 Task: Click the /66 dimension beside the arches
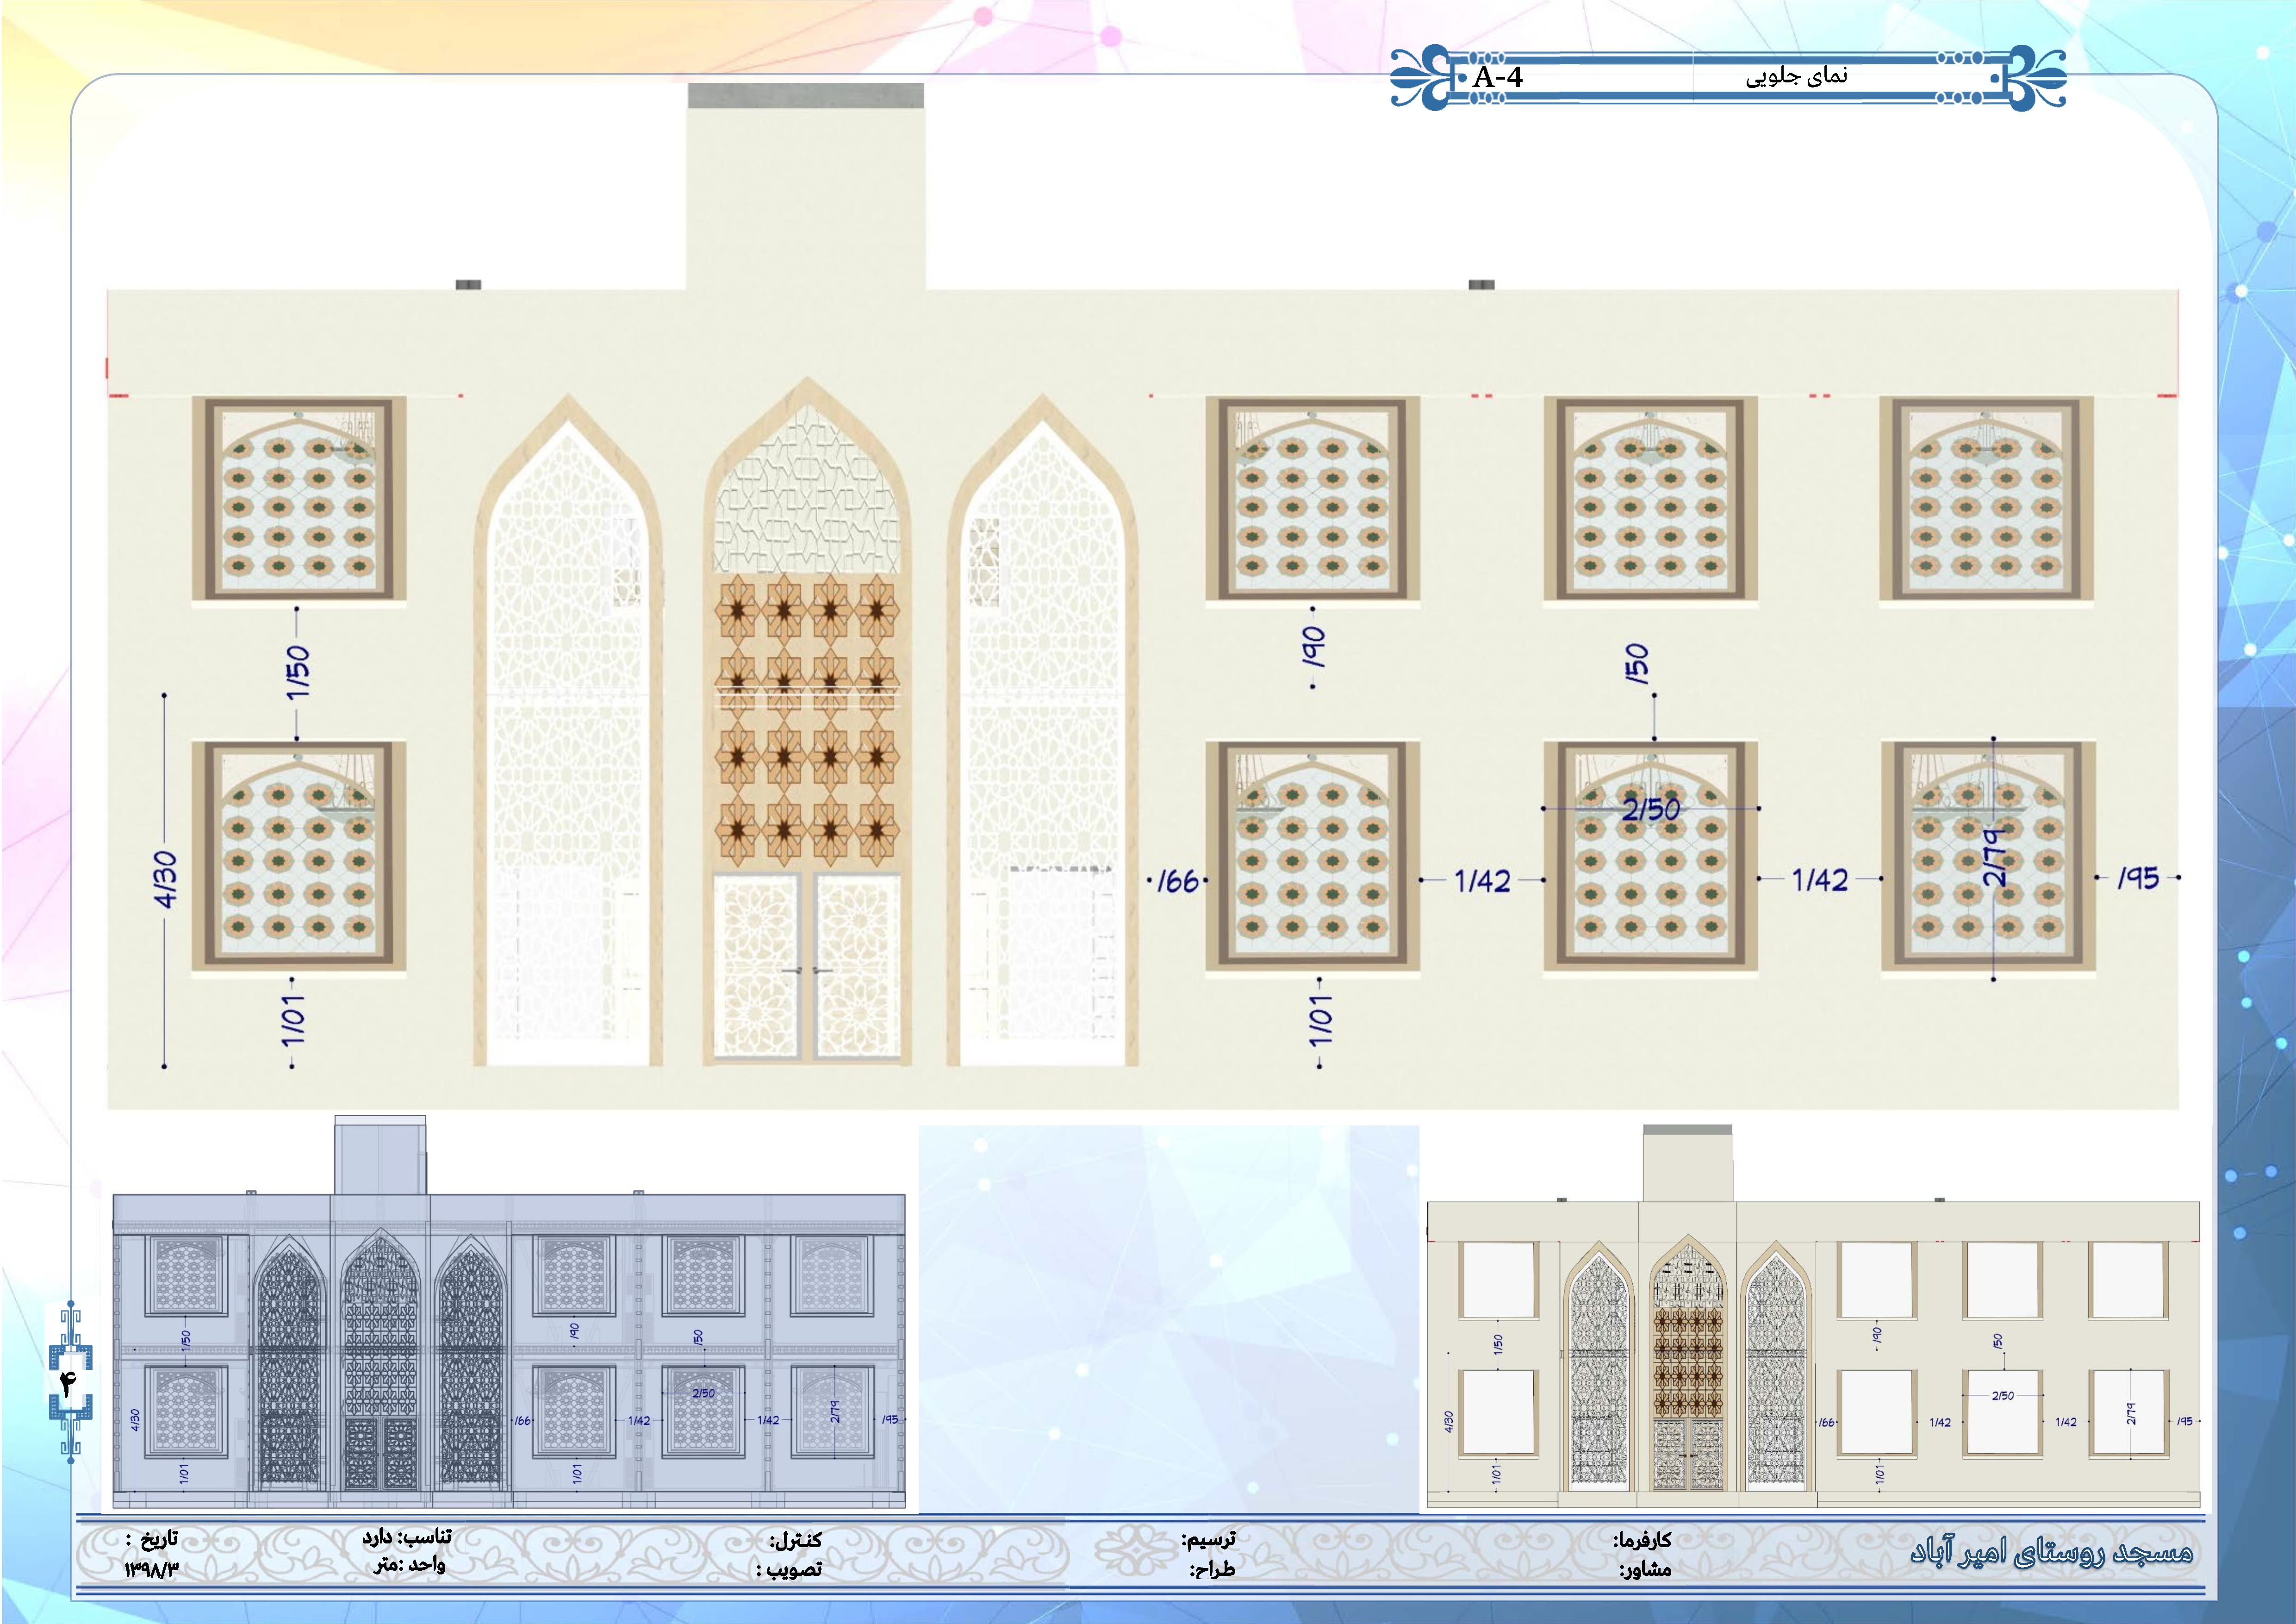(x=1177, y=881)
